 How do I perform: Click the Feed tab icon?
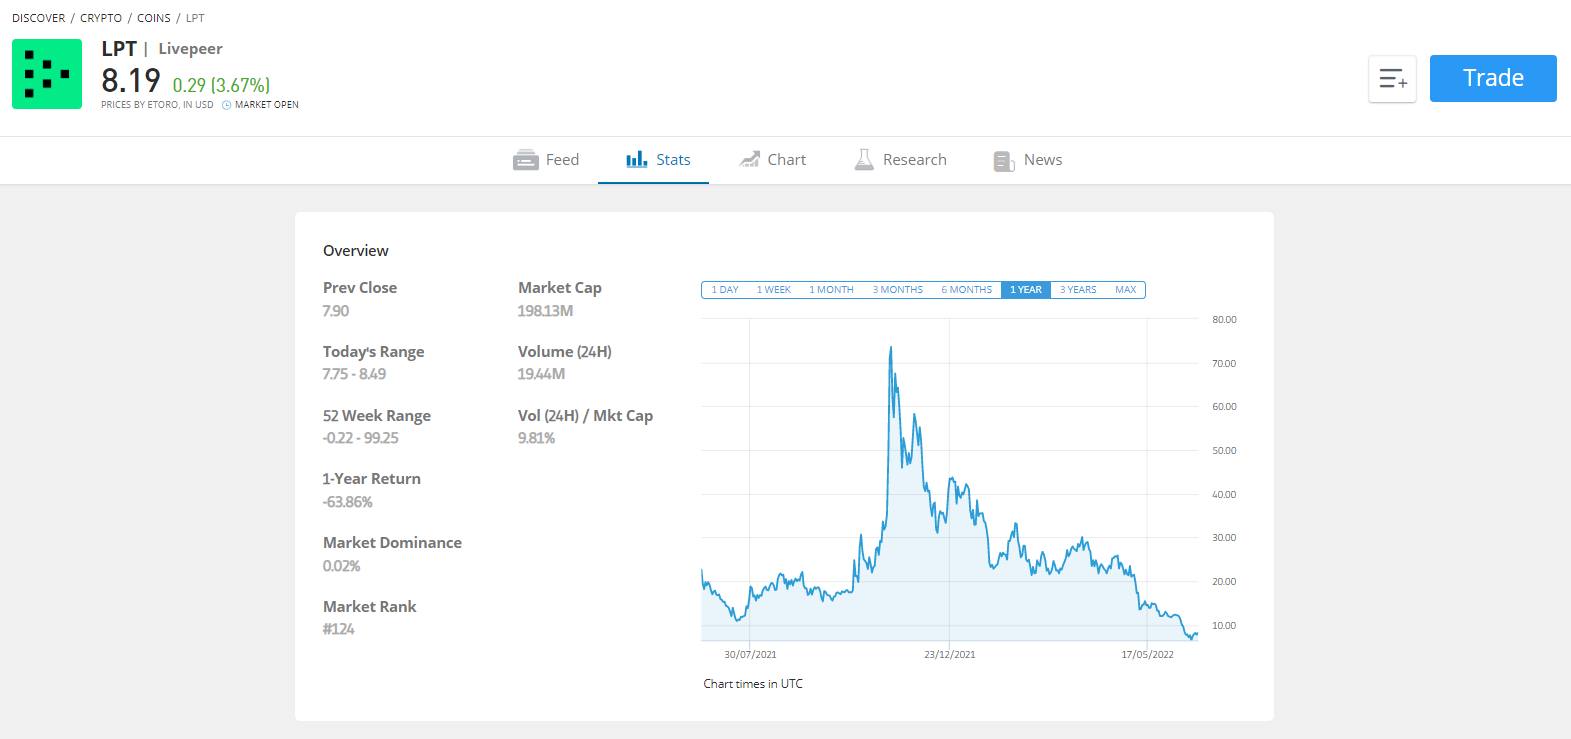[x=526, y=160]
